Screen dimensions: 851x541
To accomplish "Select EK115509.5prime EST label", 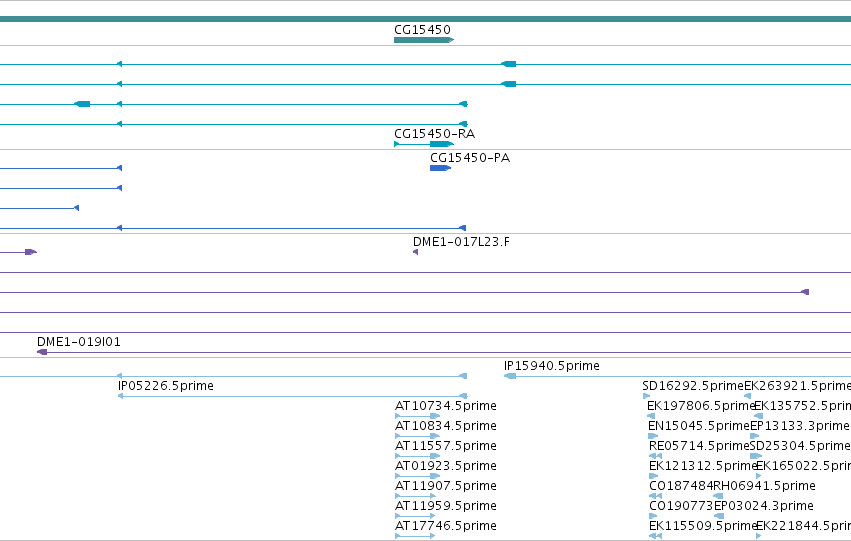I will click(703, 526).
